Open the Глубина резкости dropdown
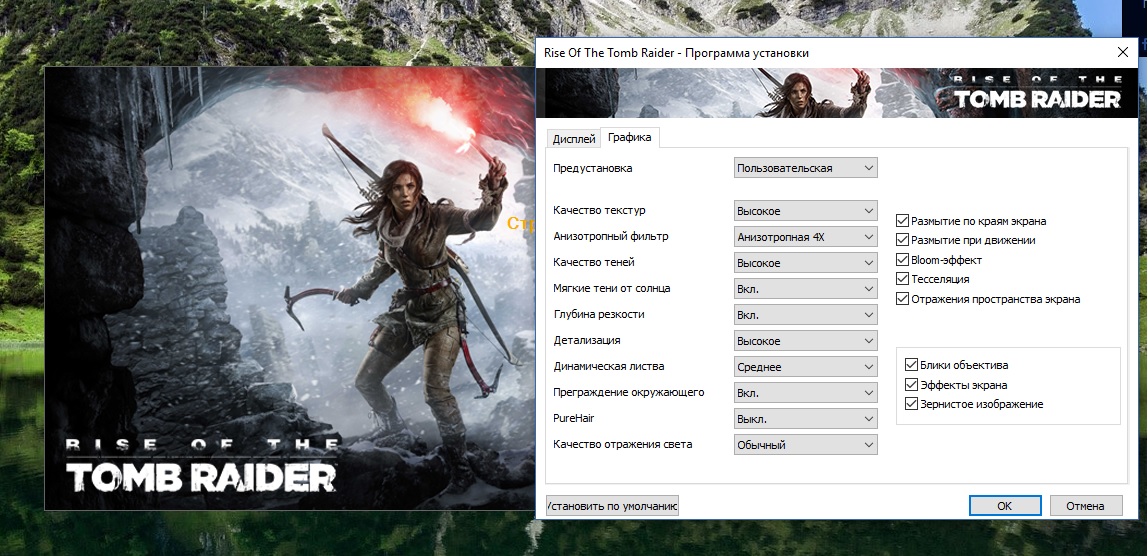Viewport: 1148px width, 556px height. (805, 315)
